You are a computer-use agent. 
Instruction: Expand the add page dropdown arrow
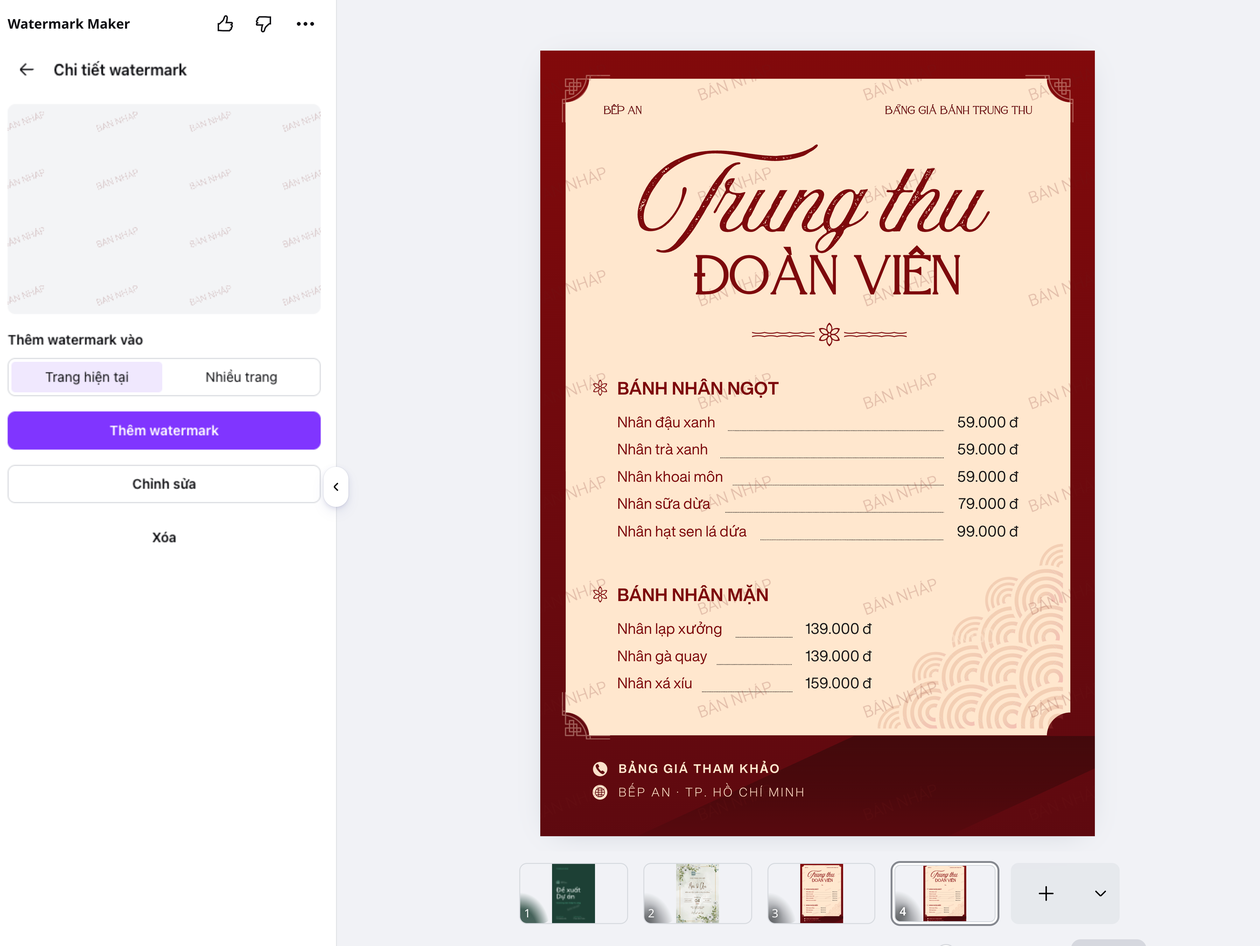pyautogui.click(x=1100, y=893)
